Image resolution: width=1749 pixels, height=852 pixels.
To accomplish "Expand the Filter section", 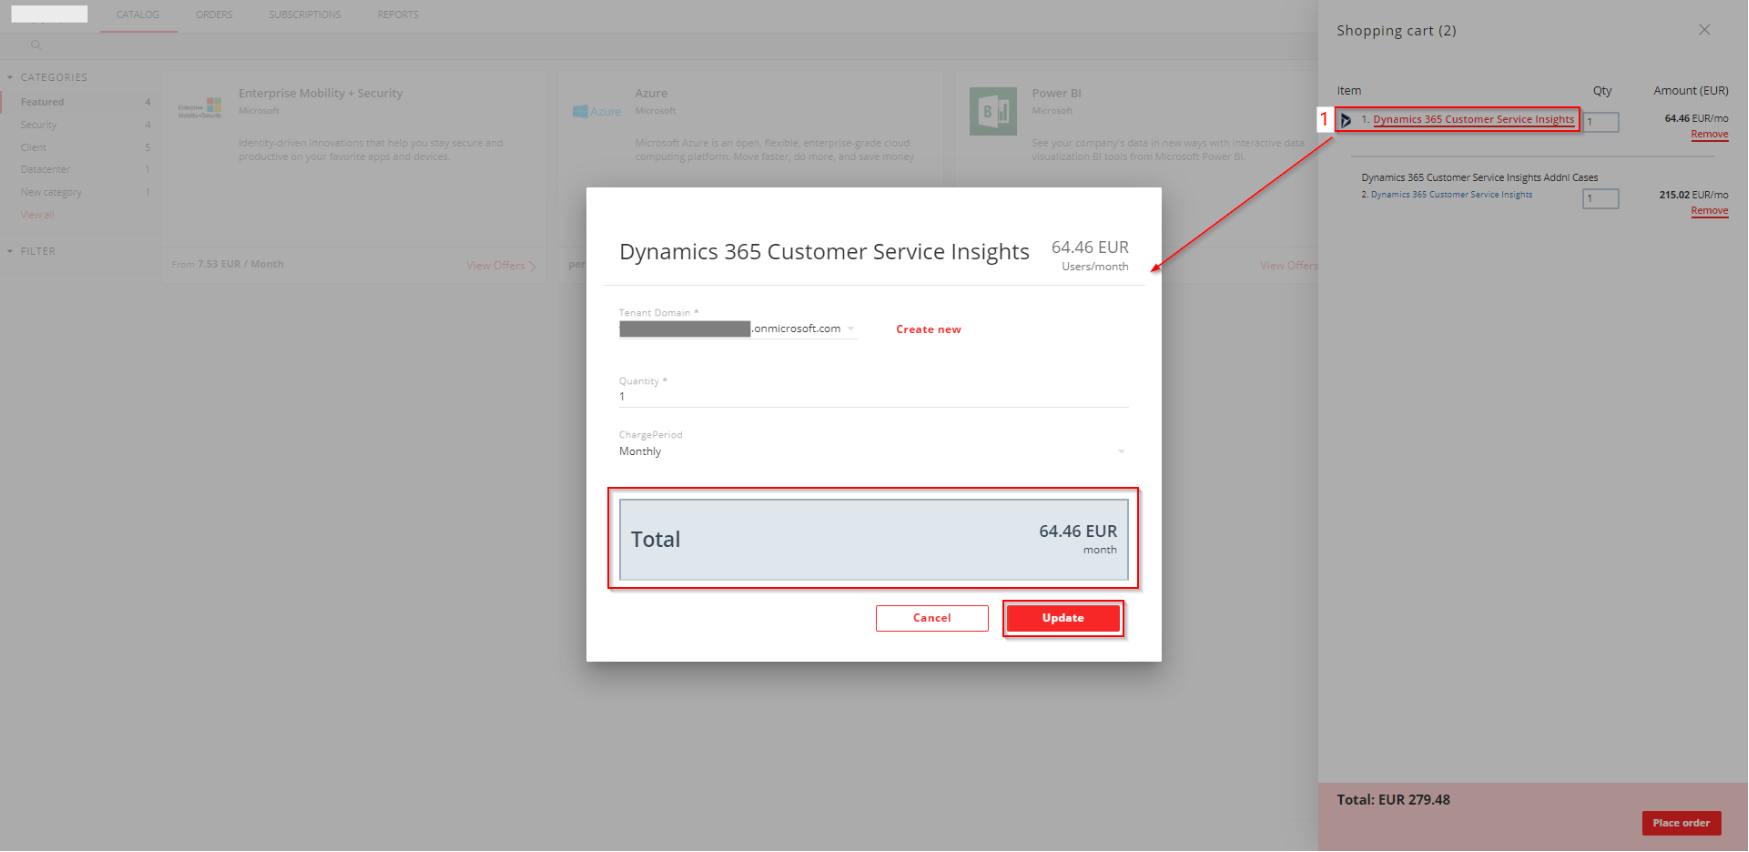I will click(x=10, y=251).
